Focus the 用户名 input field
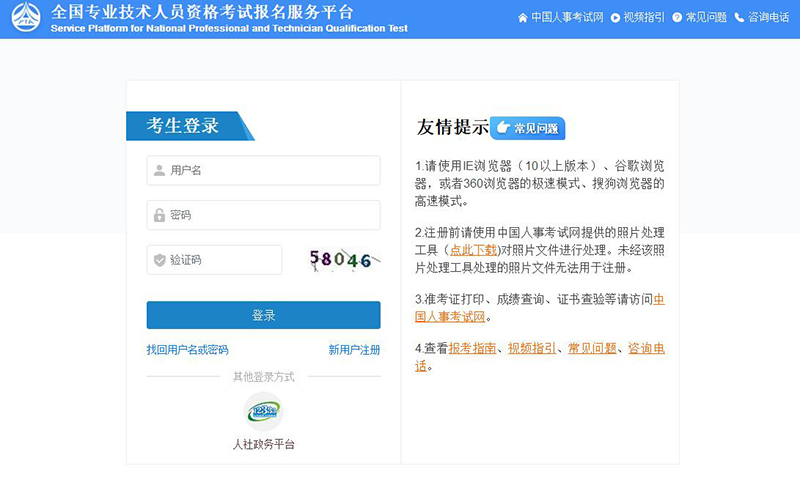Image resolution: width=800 pixels, height=480 pixels. [263, 170]
